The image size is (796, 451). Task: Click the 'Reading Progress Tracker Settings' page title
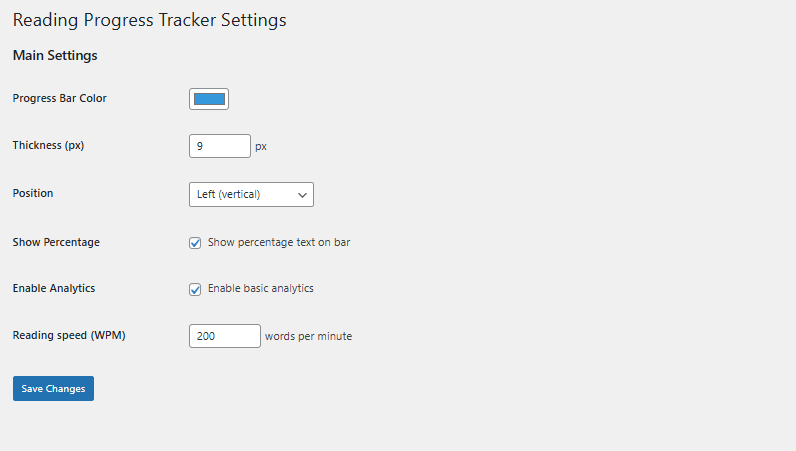(149, 20)
